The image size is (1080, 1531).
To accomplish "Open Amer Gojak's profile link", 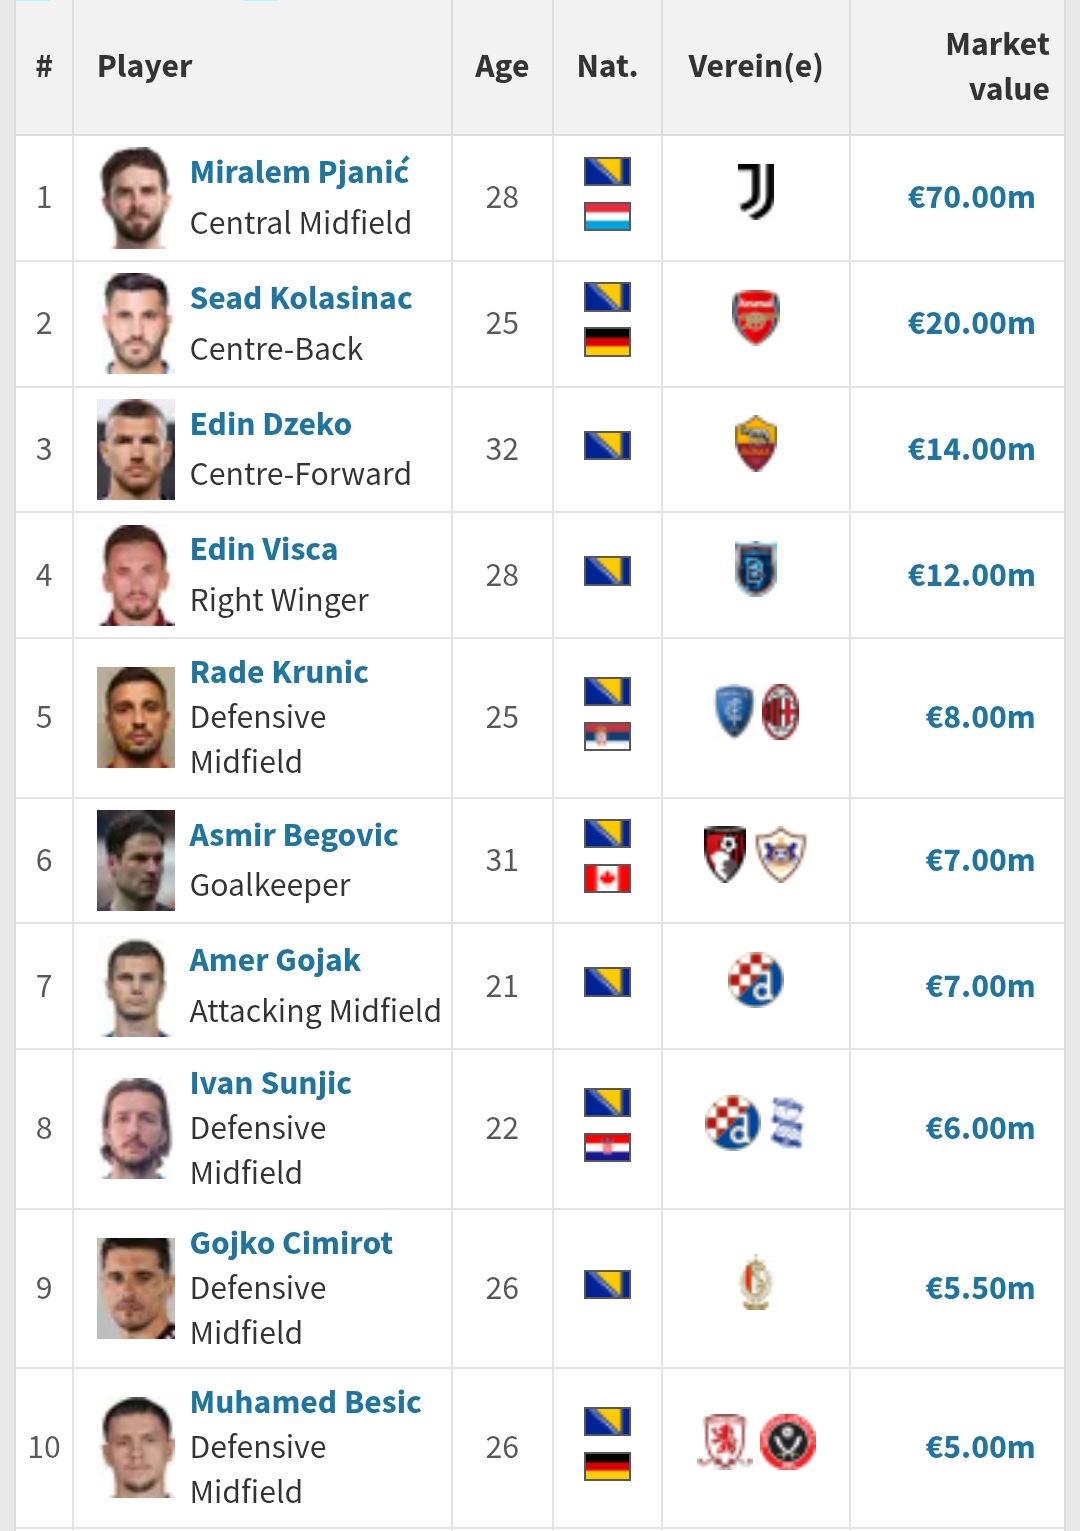I will click(275, 960).
